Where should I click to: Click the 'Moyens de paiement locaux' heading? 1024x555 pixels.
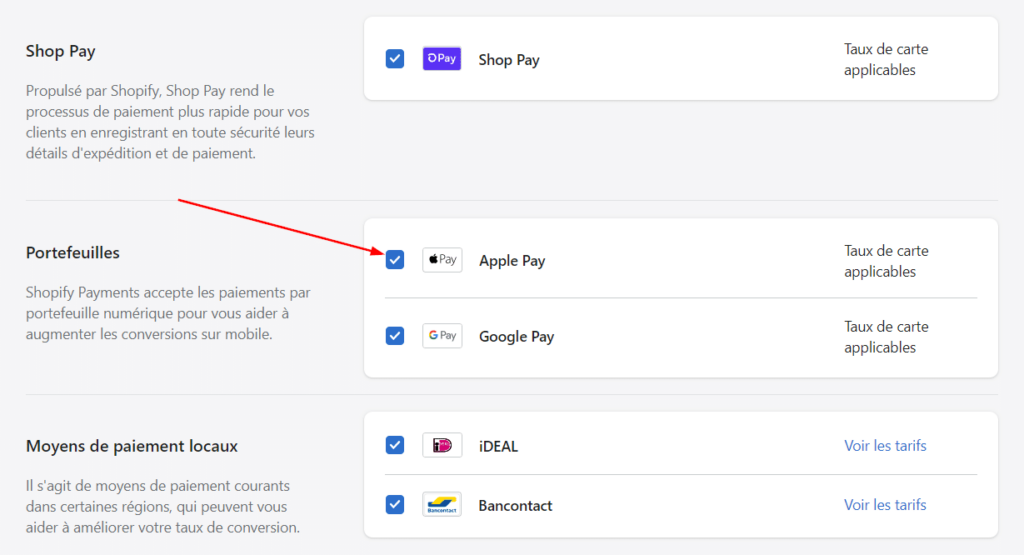pyautogui.click(x=132, y=446)
